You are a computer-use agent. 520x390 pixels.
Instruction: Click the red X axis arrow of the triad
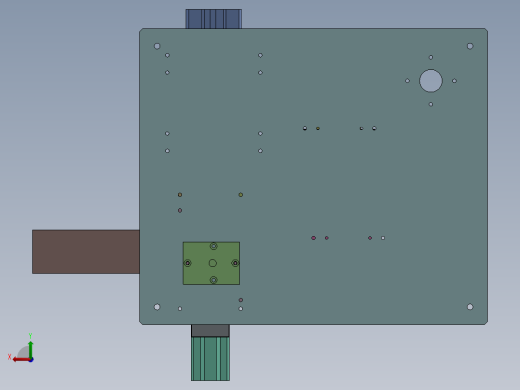tap(21, 359)
